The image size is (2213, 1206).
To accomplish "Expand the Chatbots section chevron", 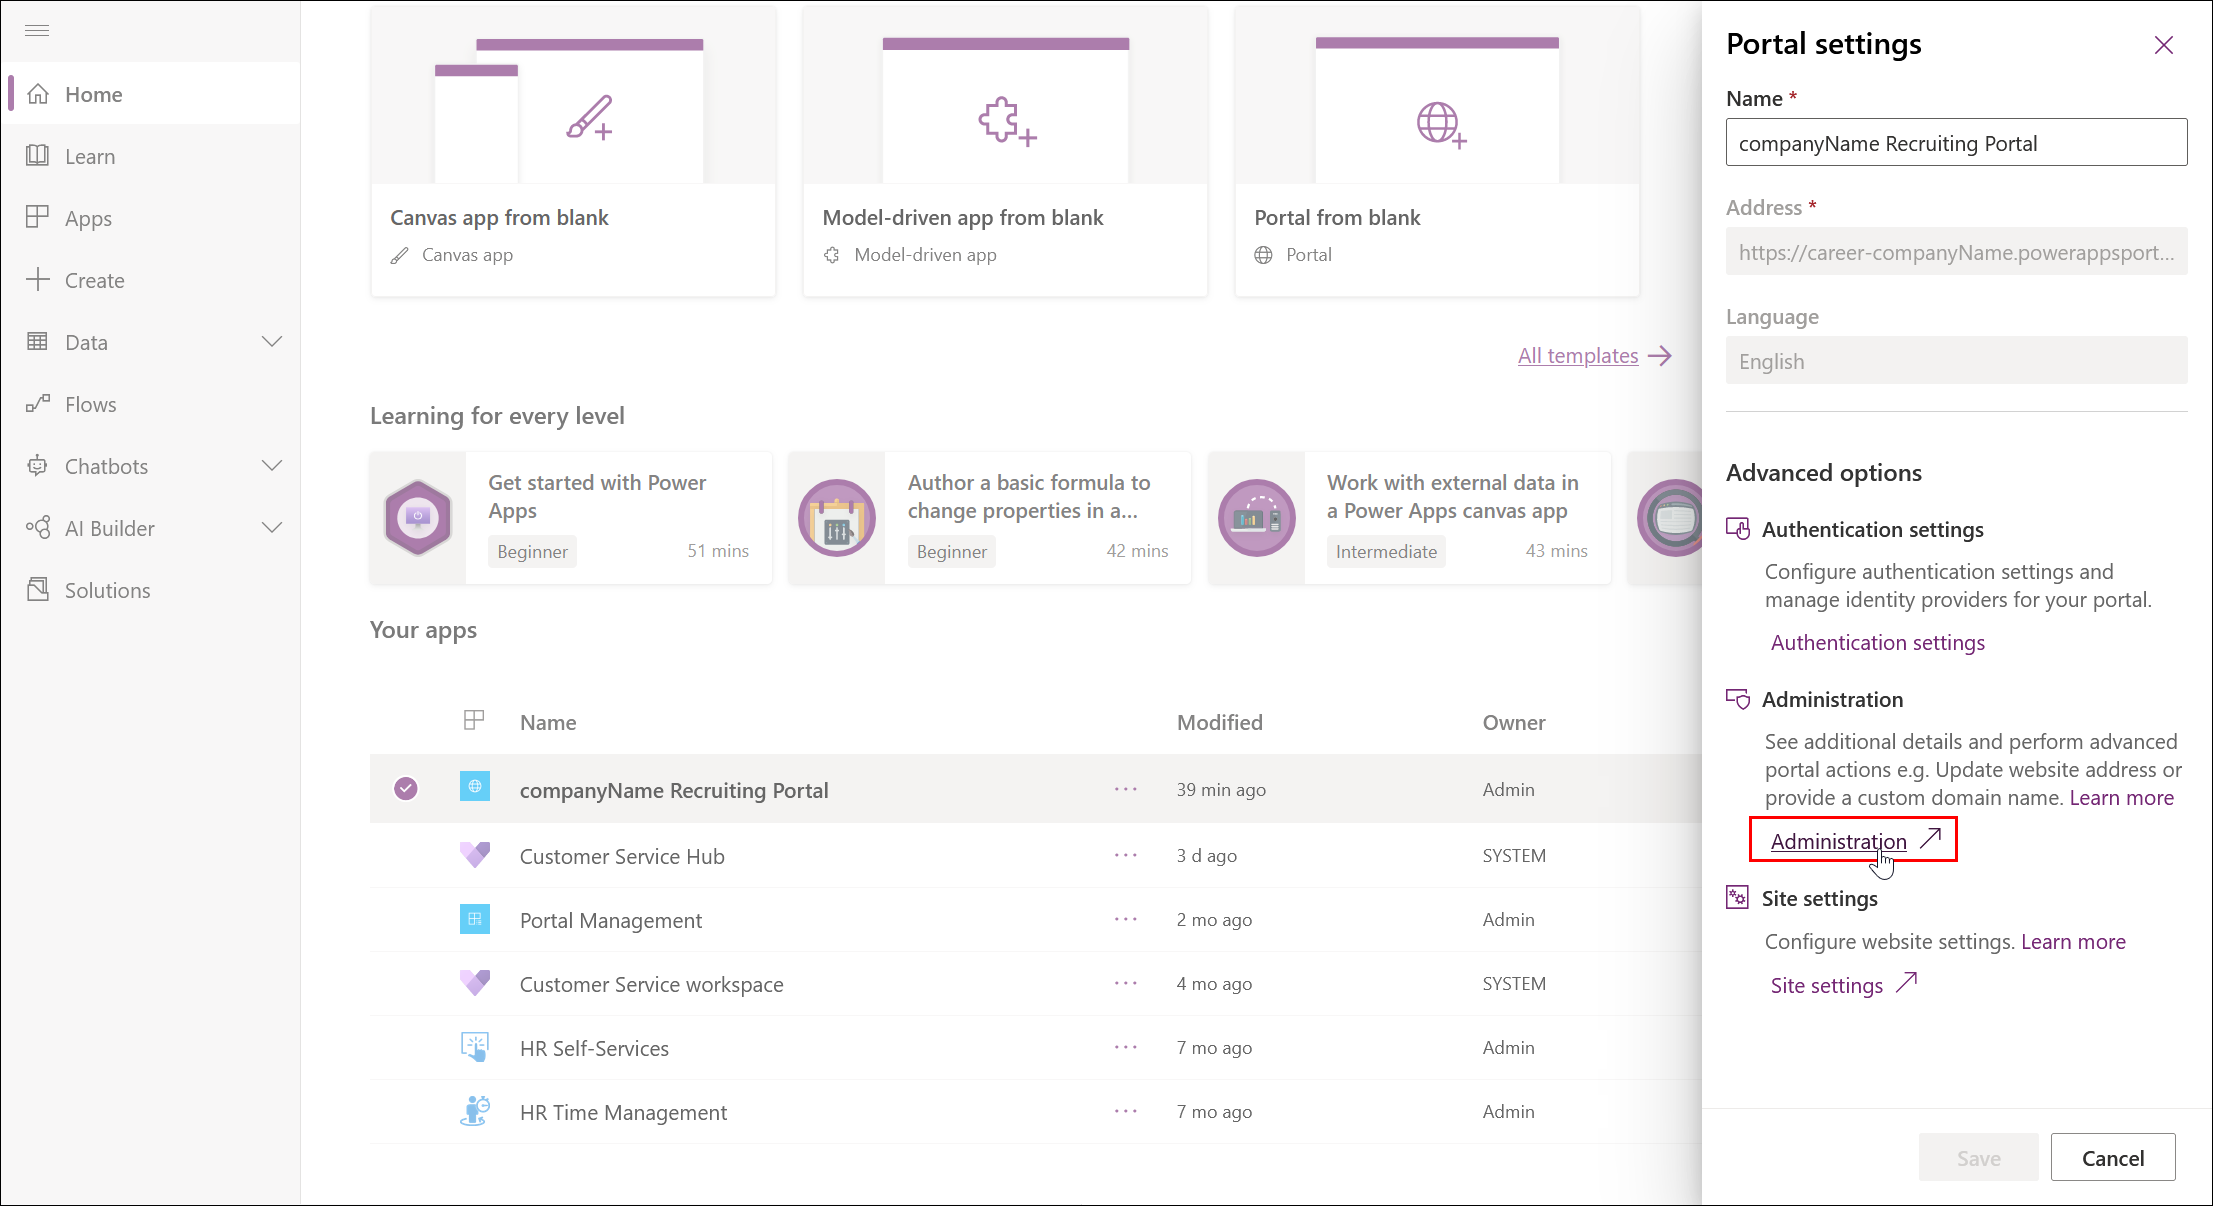I will [272, 466].
